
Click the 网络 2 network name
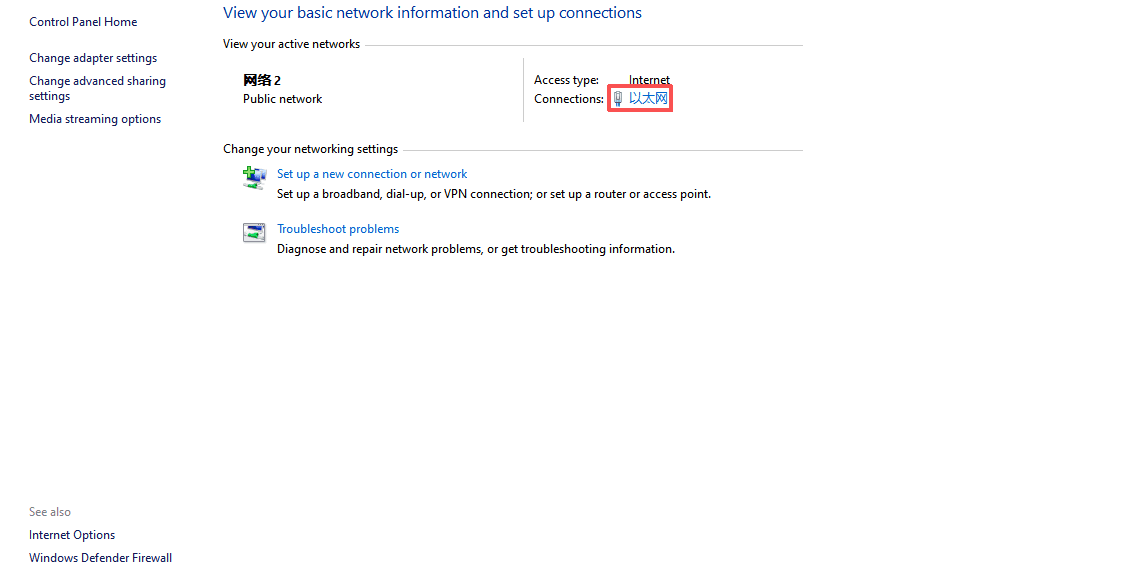(x=262, y=80)
